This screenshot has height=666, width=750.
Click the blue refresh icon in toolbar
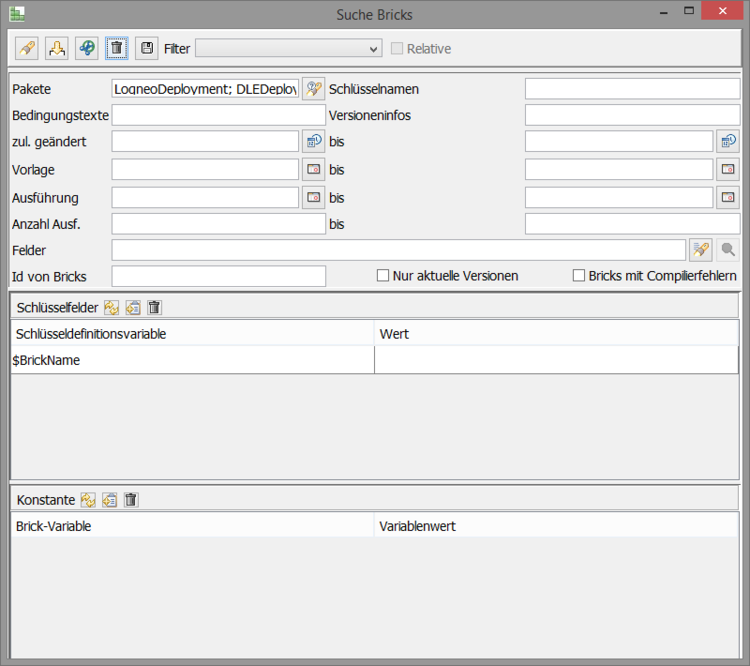pyautogui.click(x=87, y=48)
